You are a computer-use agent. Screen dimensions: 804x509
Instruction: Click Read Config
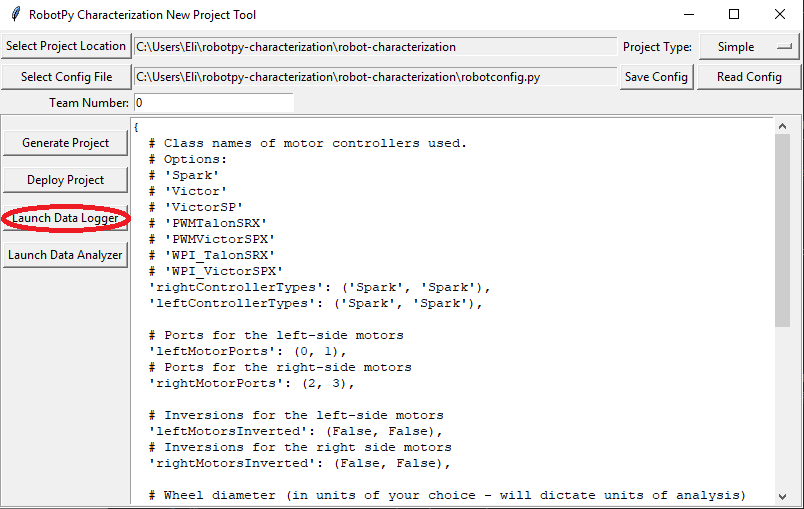click(749, 77)
